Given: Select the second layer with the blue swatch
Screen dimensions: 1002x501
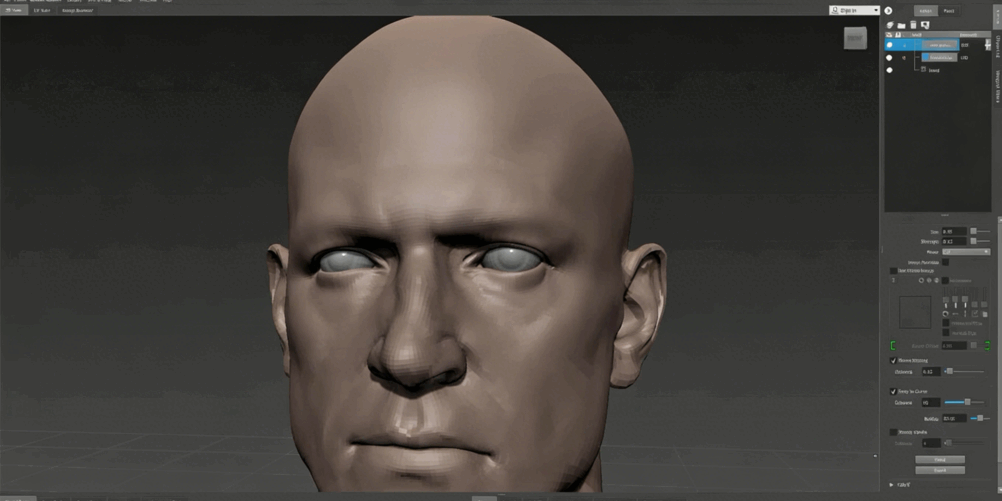Looking at the screenshot, I should [939, 58].
